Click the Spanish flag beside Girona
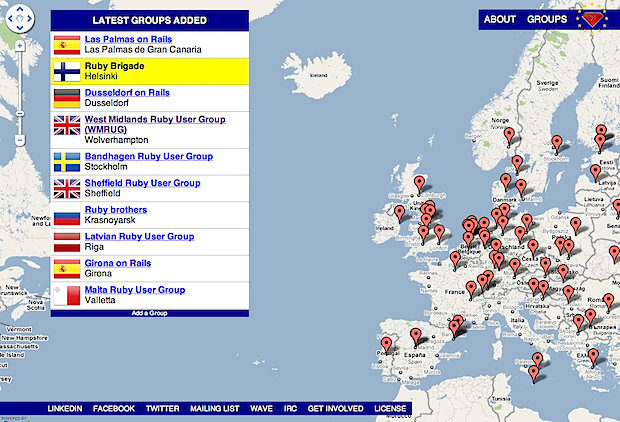620x422 pixels. [x=67, y=269]
